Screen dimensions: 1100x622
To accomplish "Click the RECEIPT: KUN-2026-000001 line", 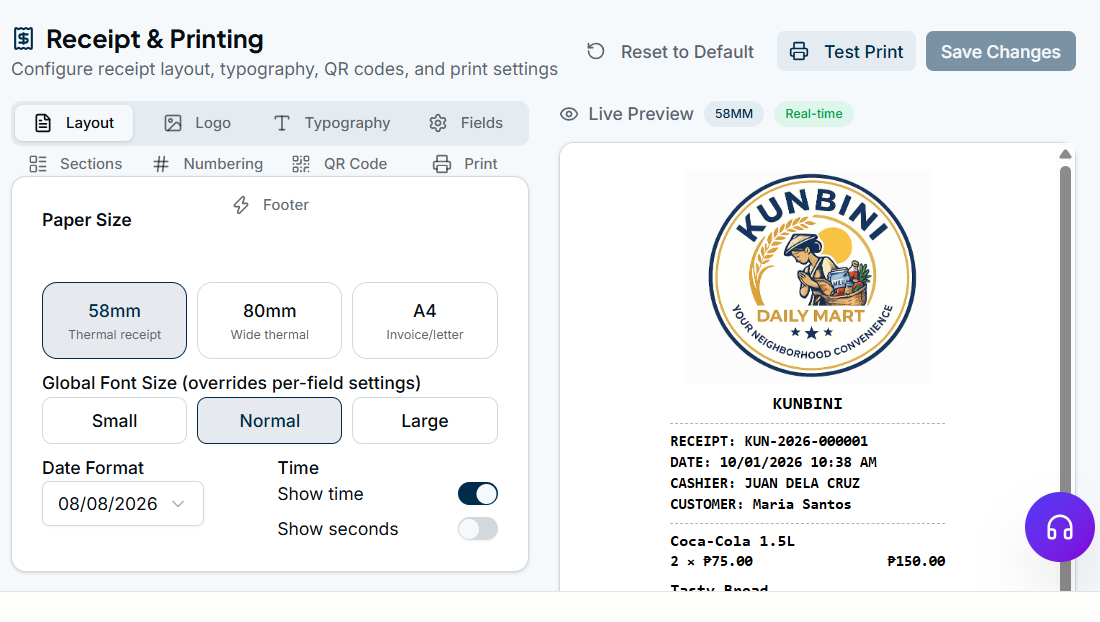I will pos(769,441).
